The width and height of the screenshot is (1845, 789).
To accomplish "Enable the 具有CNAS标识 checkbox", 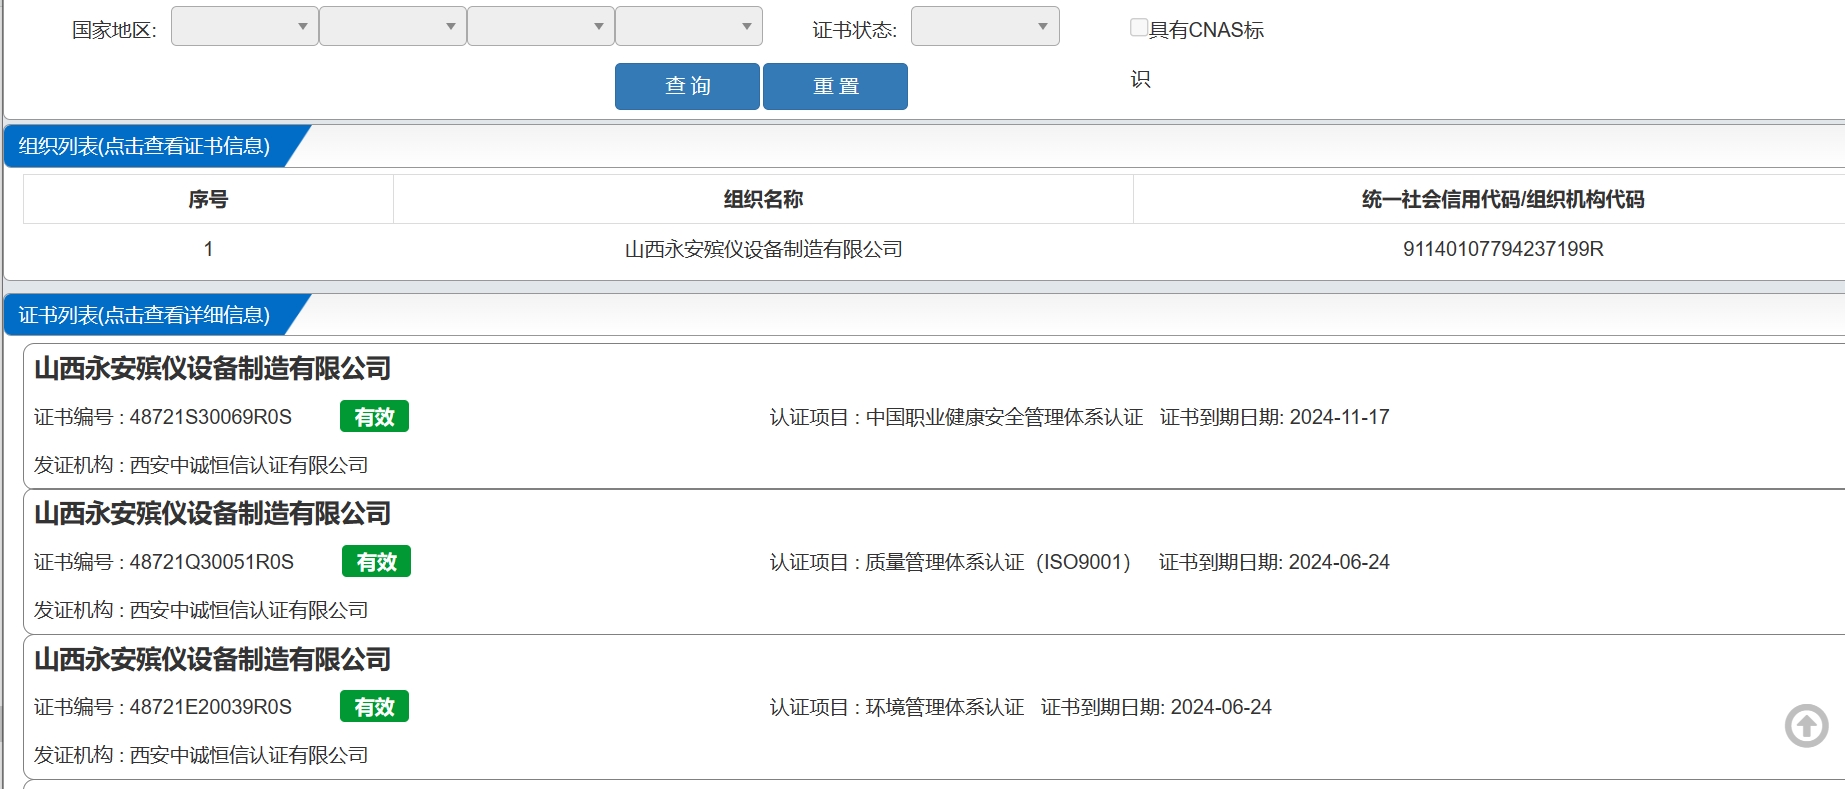I will point(1138,28).
